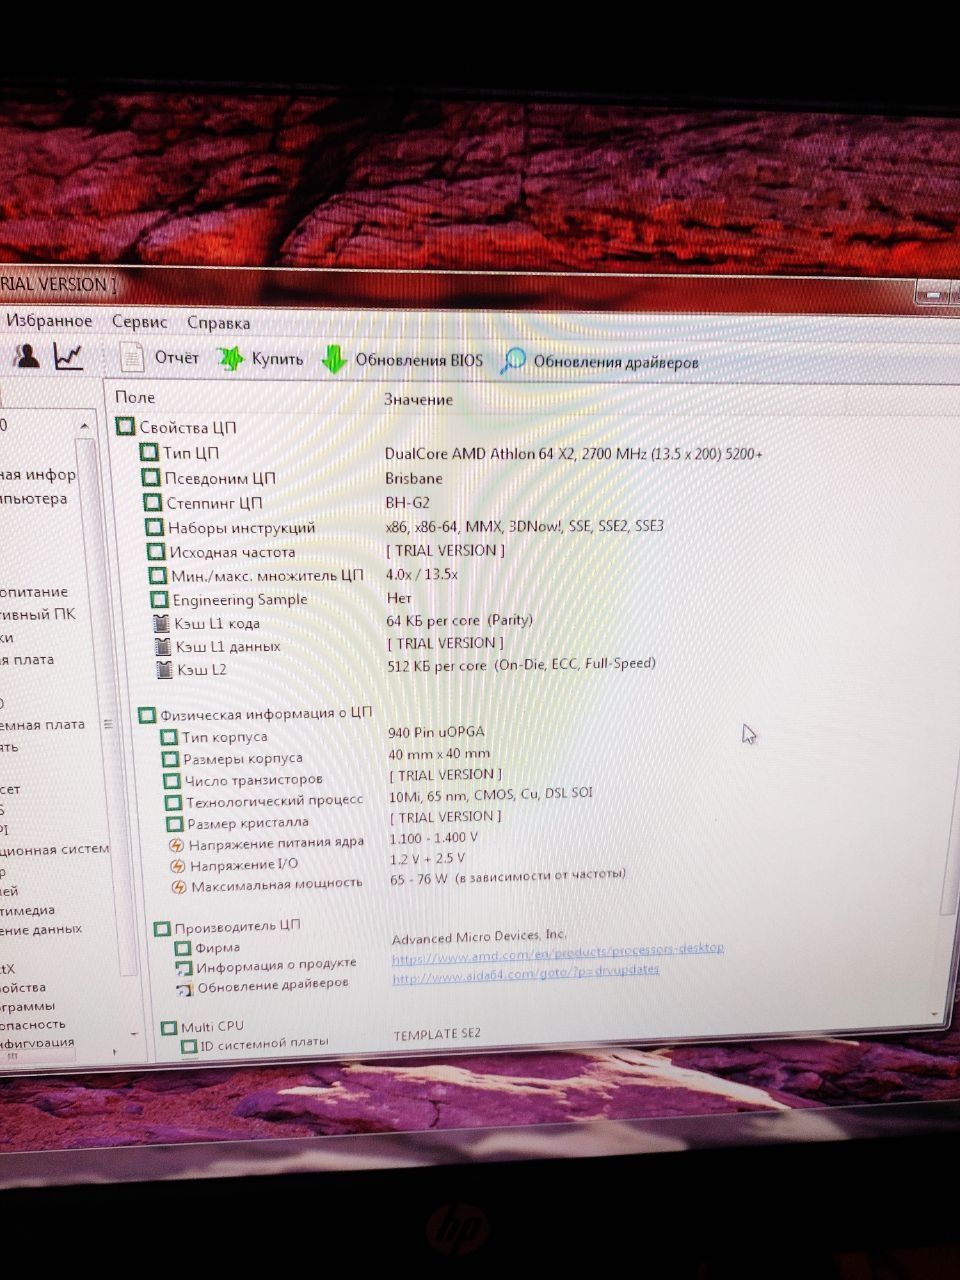
Task: Click Максимальная мощность power icon
Action: coord(179,887)
